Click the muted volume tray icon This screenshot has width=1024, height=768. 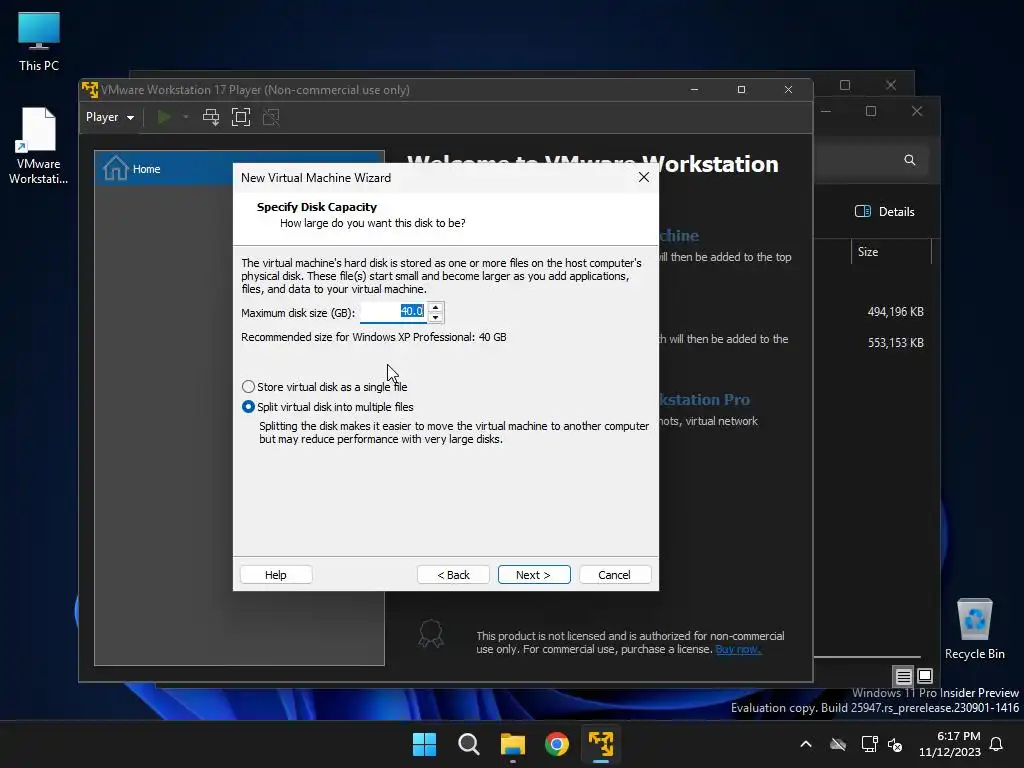tap(895, 744)
